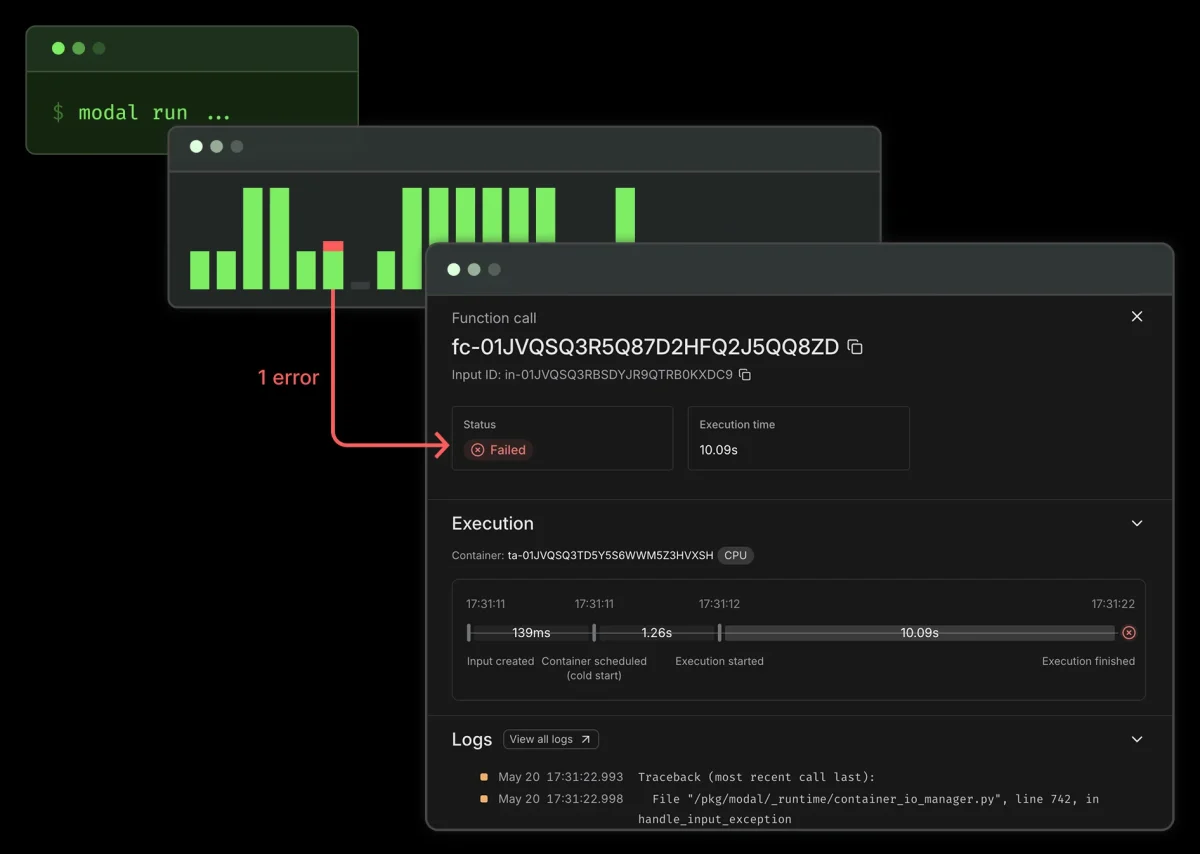
Task: Click the Execution started label
Action: [719, 661]
